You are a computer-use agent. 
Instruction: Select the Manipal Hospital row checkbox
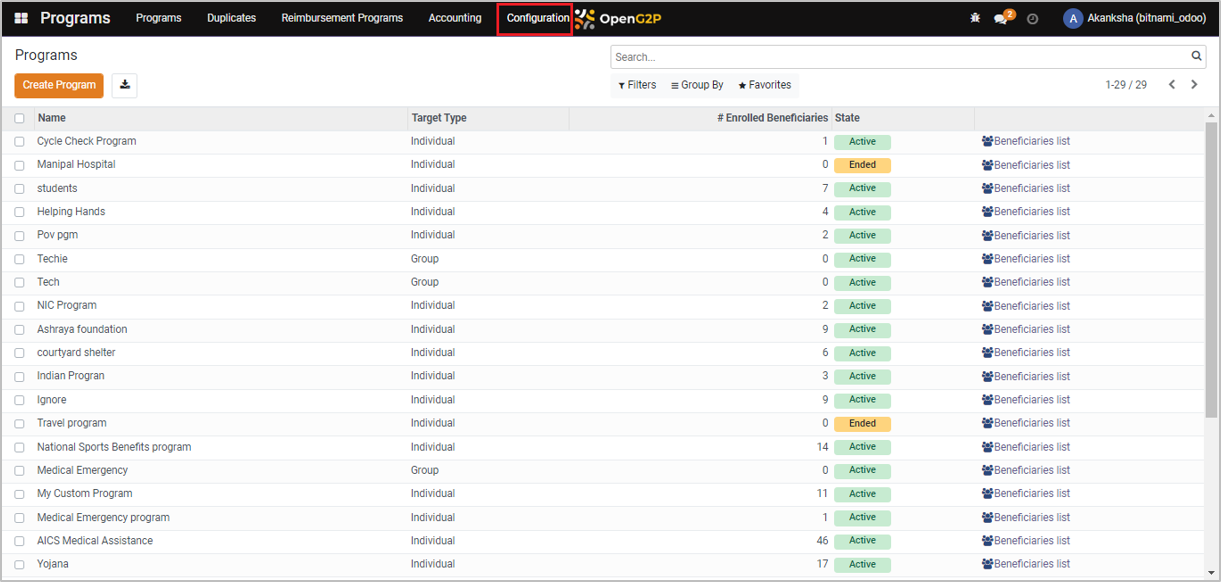20,165
